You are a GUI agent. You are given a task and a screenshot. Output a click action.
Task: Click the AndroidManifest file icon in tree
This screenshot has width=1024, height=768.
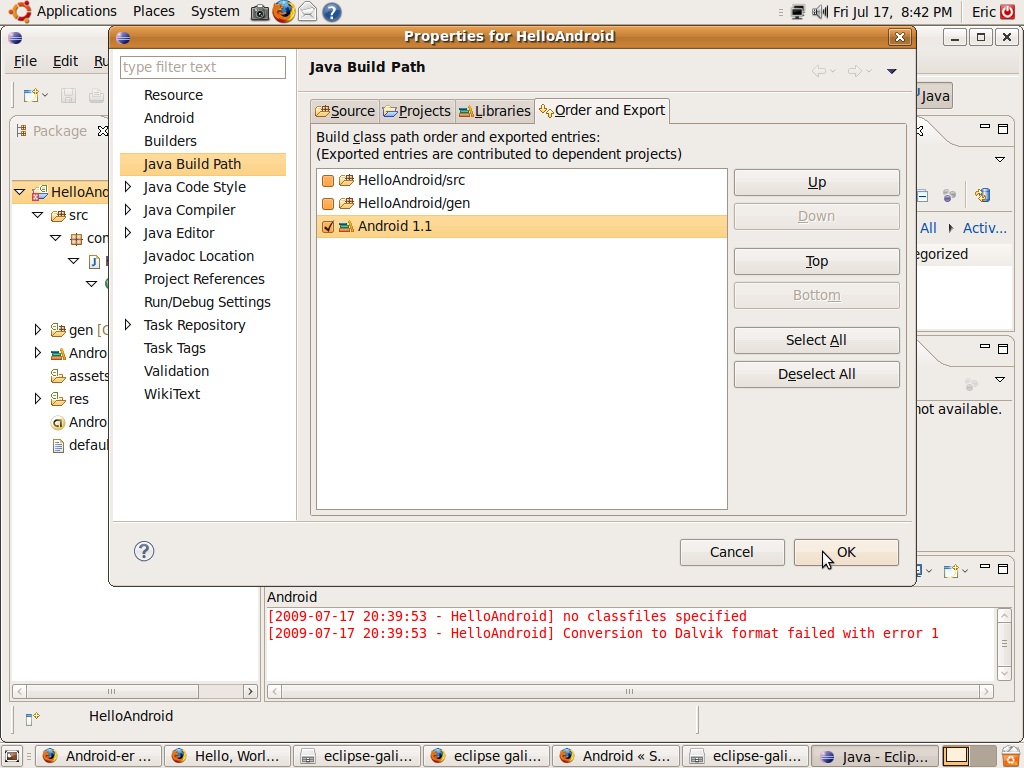(58, 423)
